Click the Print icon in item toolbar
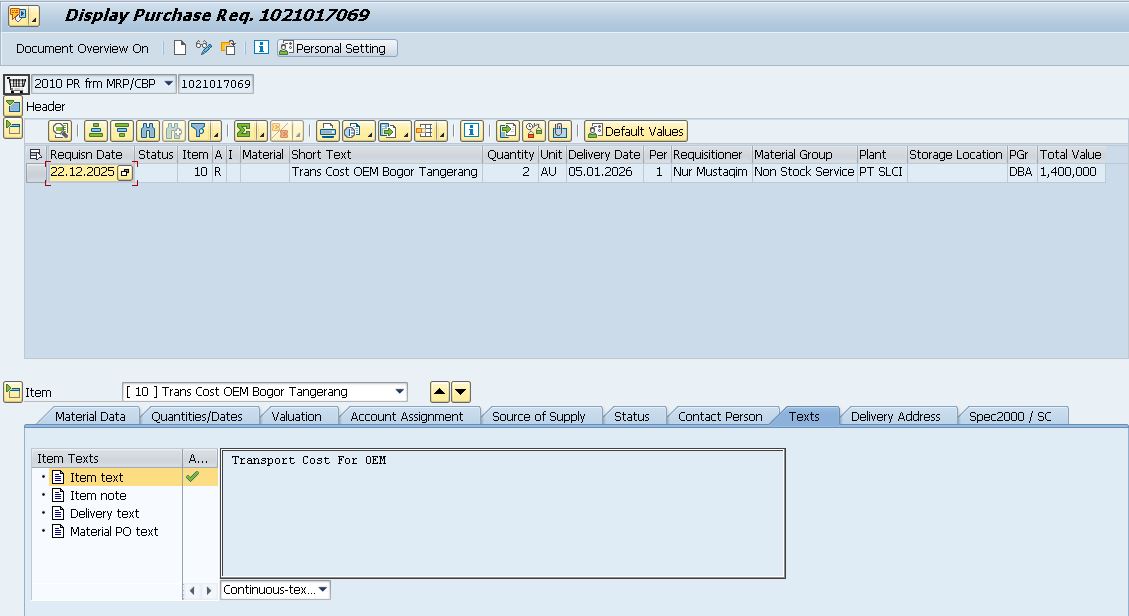 pyautogui.click(x=327, y=131)
